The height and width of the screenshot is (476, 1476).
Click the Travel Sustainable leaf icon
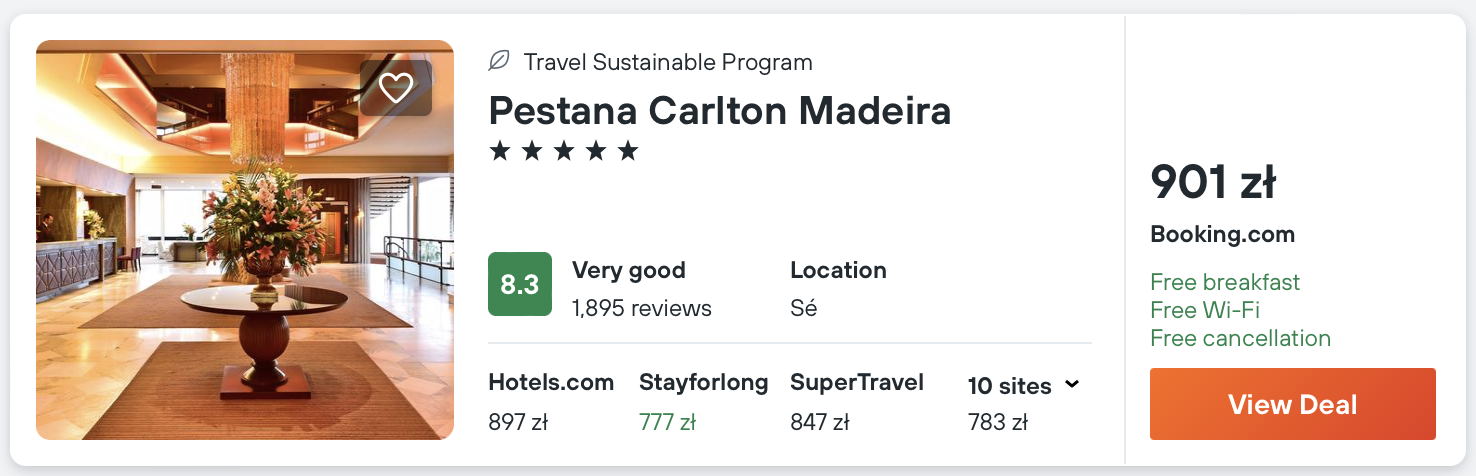(498, 62)
